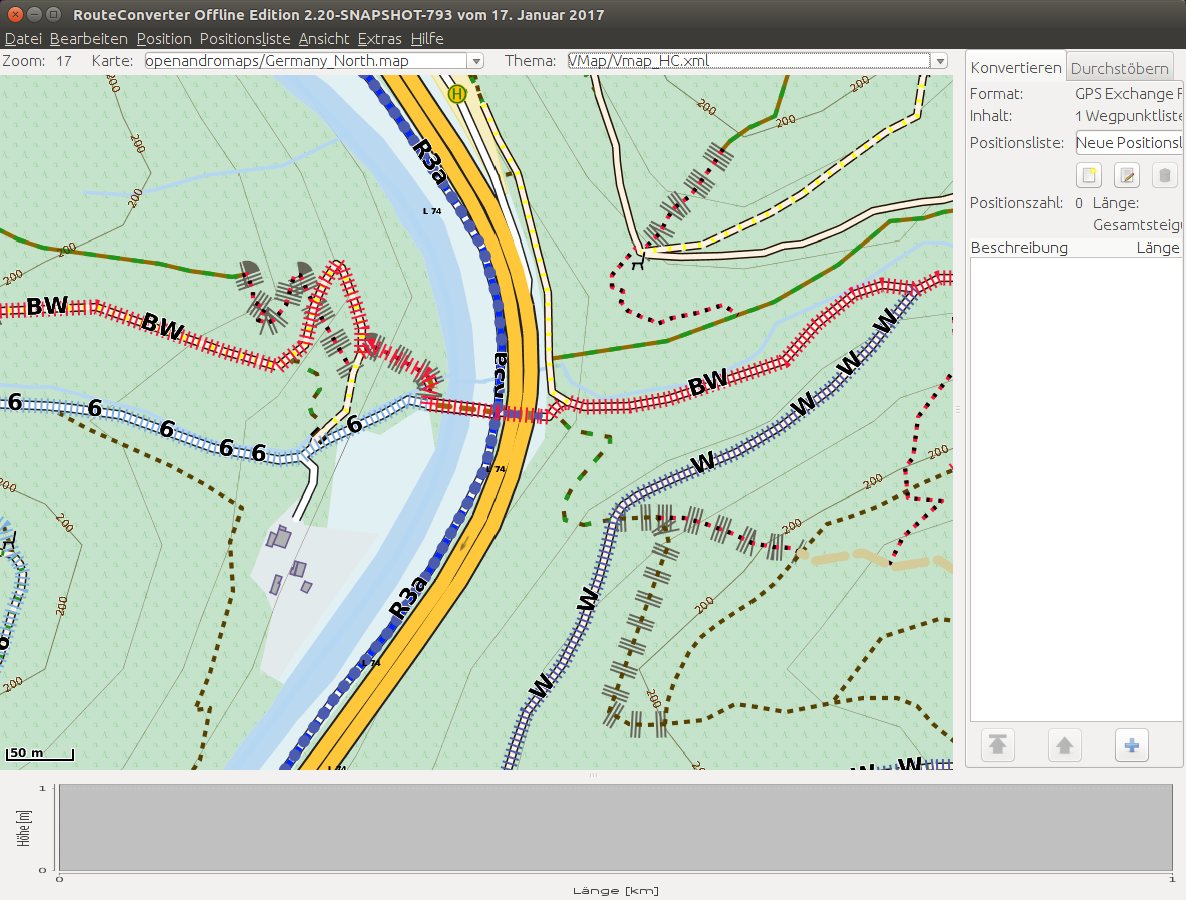Click the Länge column header
The height and width of the screenshot is (900, 1186).
click(1157, 247)
